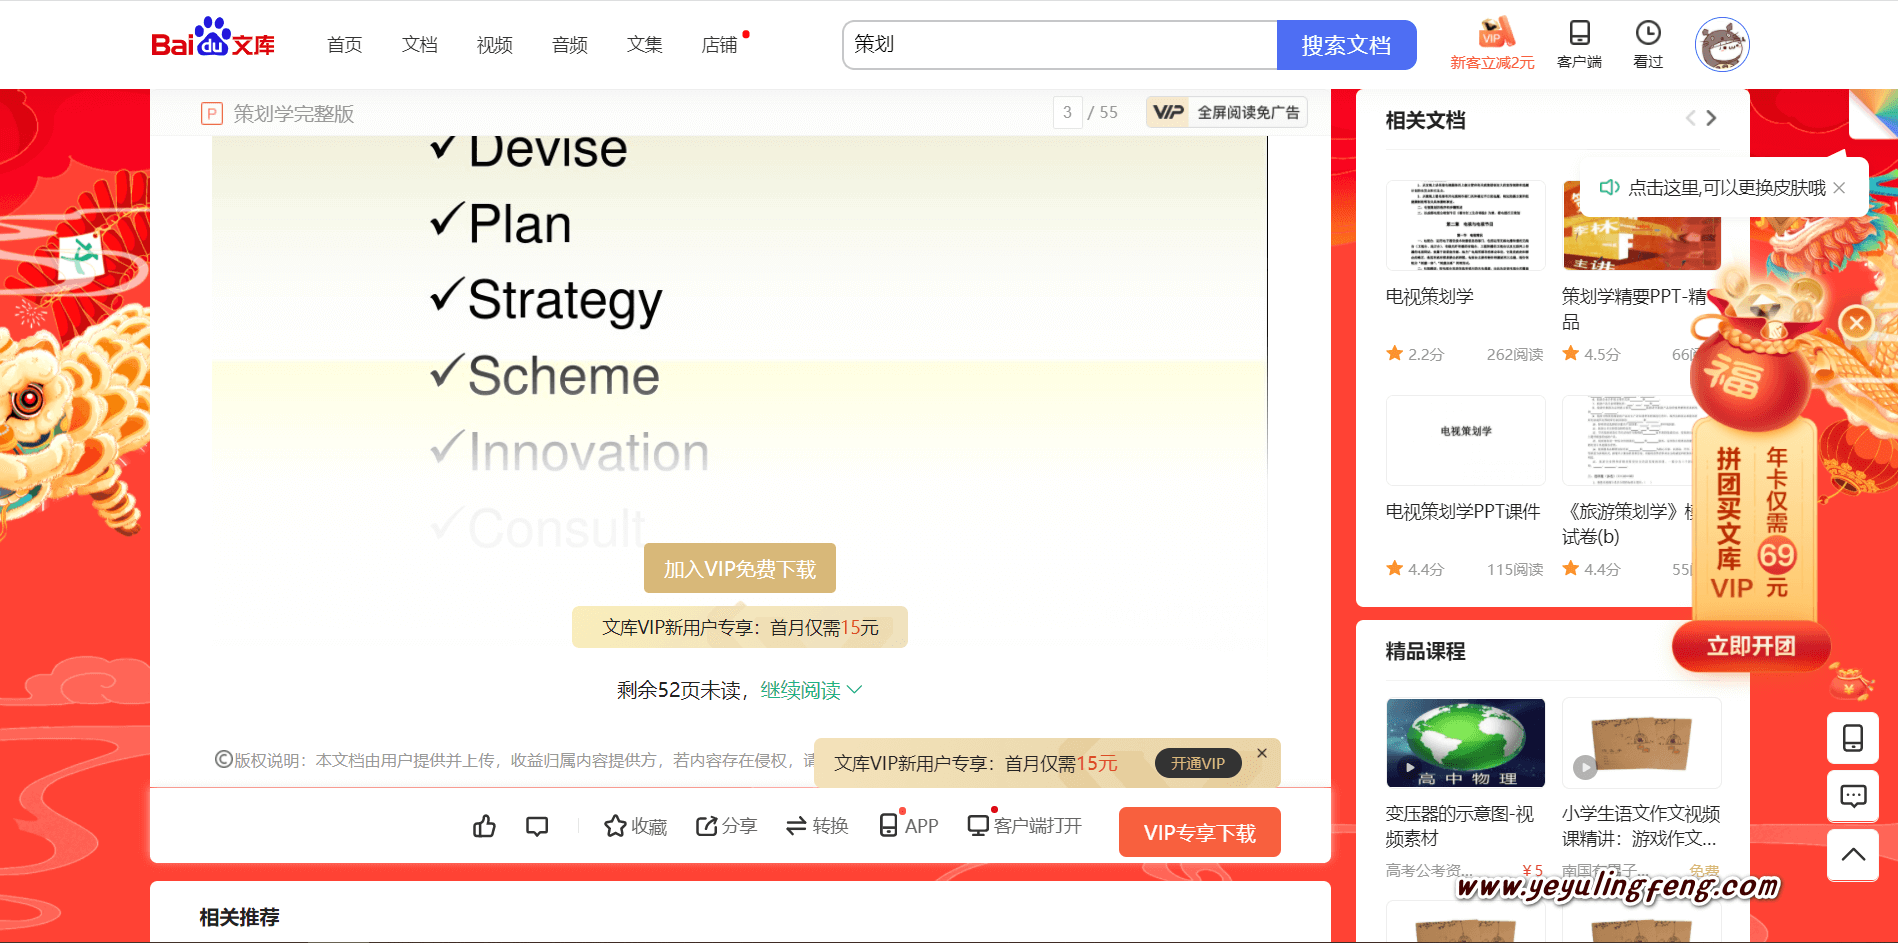
Task: Open the 音频 navigation tab
Action: pyautogui.click(x=570, y=45)
